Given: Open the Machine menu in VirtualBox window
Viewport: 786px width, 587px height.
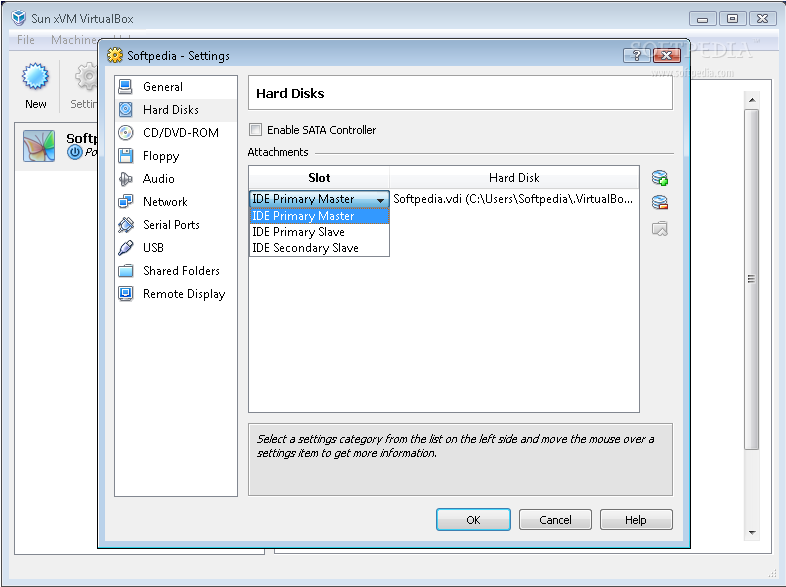Looking at the screenshot, I should pyautogui.click(x=74, y=40).
